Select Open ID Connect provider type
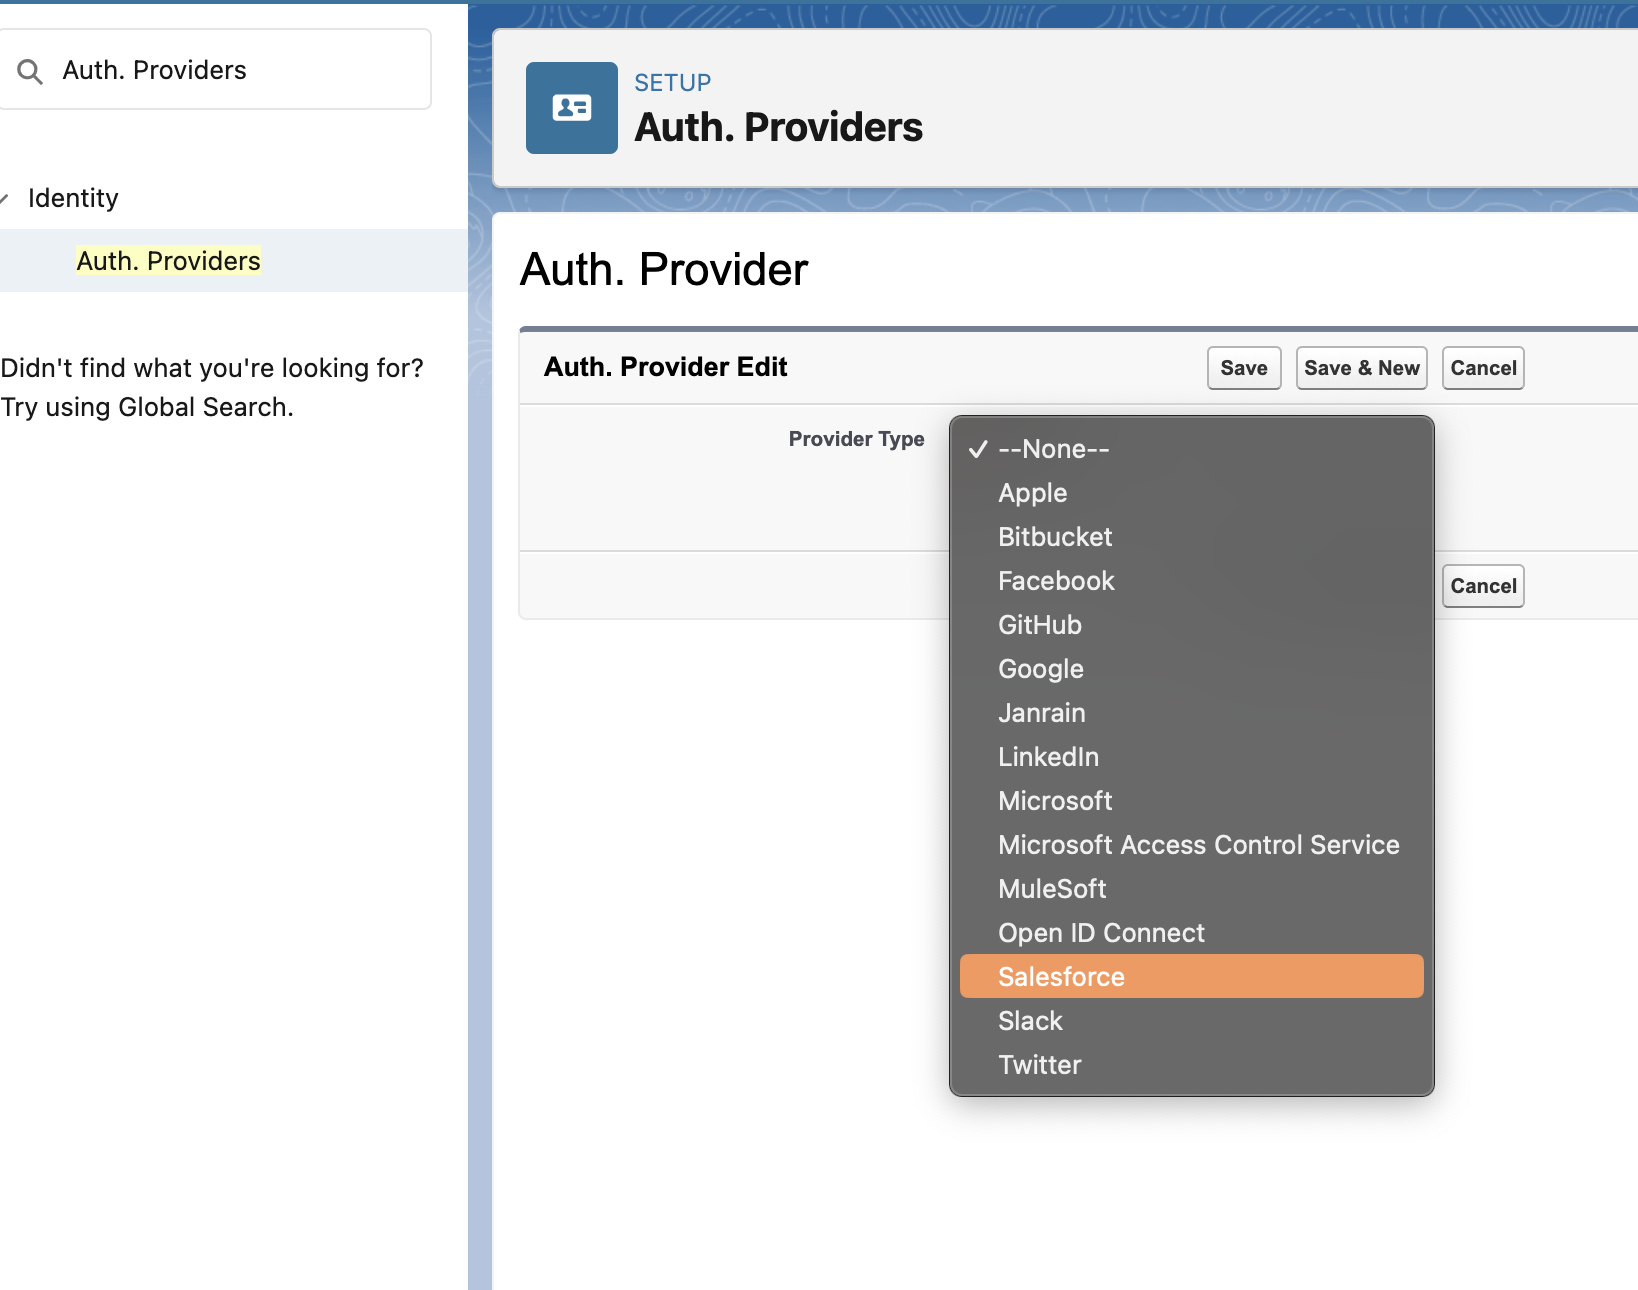 [1100, 932]
